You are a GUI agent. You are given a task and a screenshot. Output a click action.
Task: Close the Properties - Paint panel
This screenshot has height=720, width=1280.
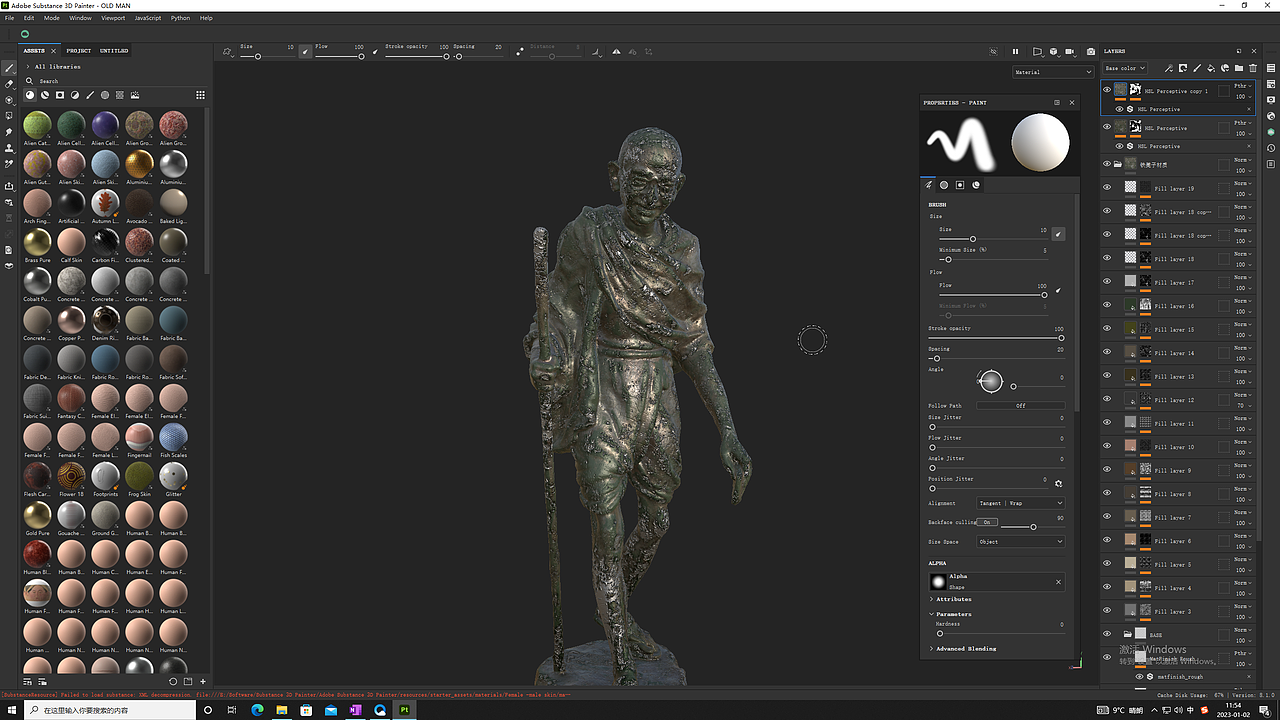pyautogui.click(x=1072, y=102)
